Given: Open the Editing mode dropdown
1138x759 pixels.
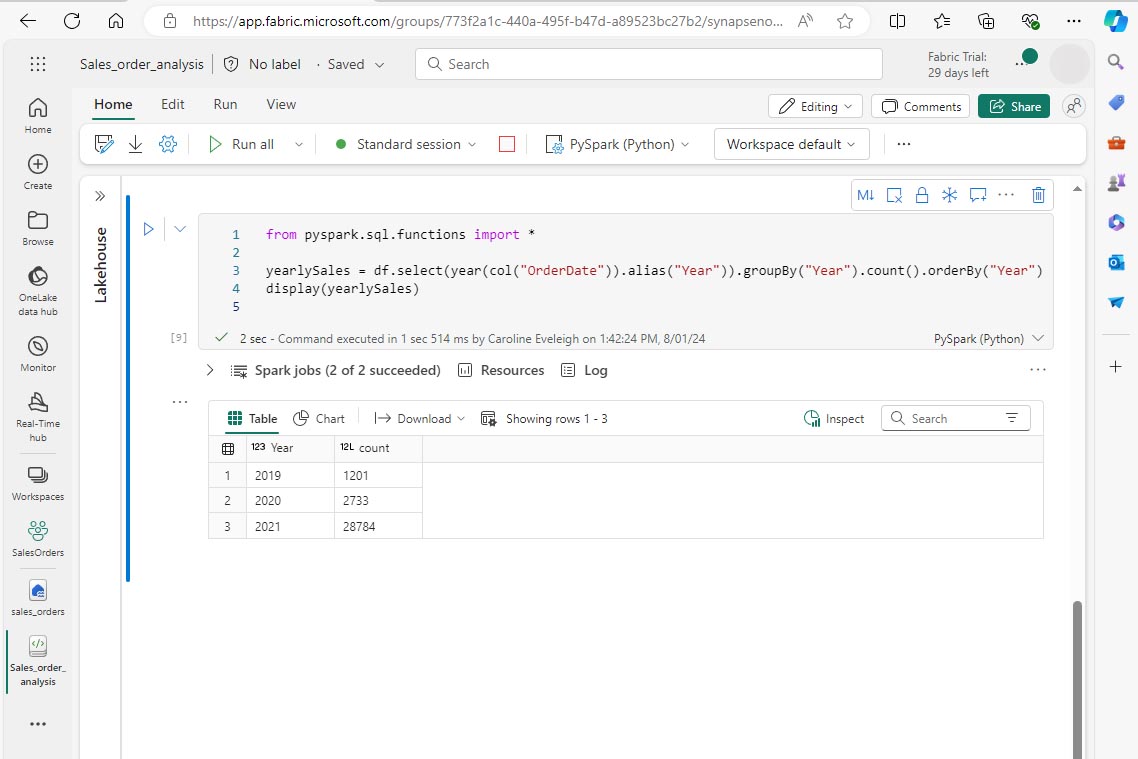Looking at the screenshot, I should click(x=815, y=107).
